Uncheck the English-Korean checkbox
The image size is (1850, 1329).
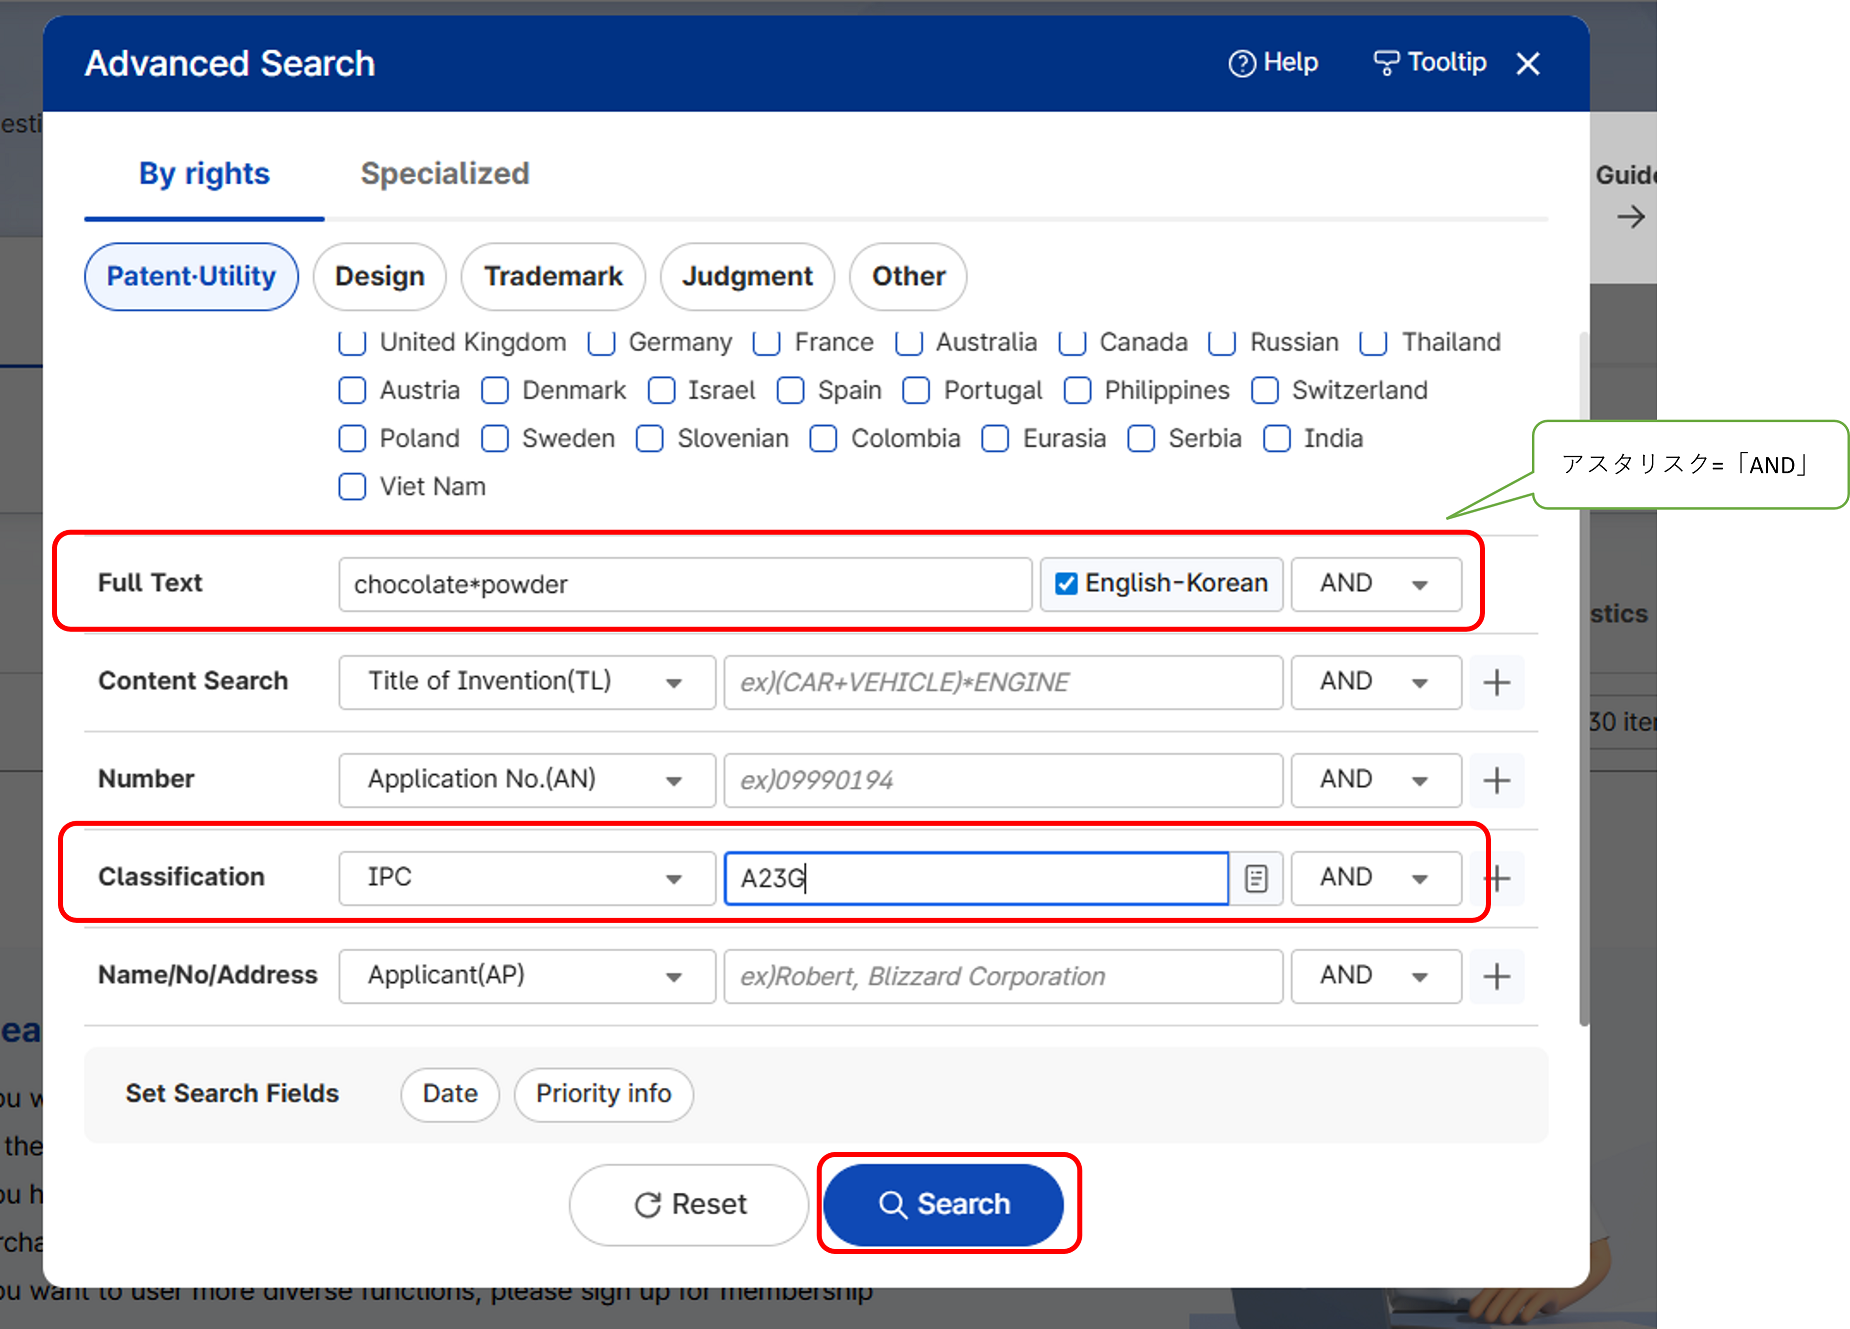click(1066, 583)
